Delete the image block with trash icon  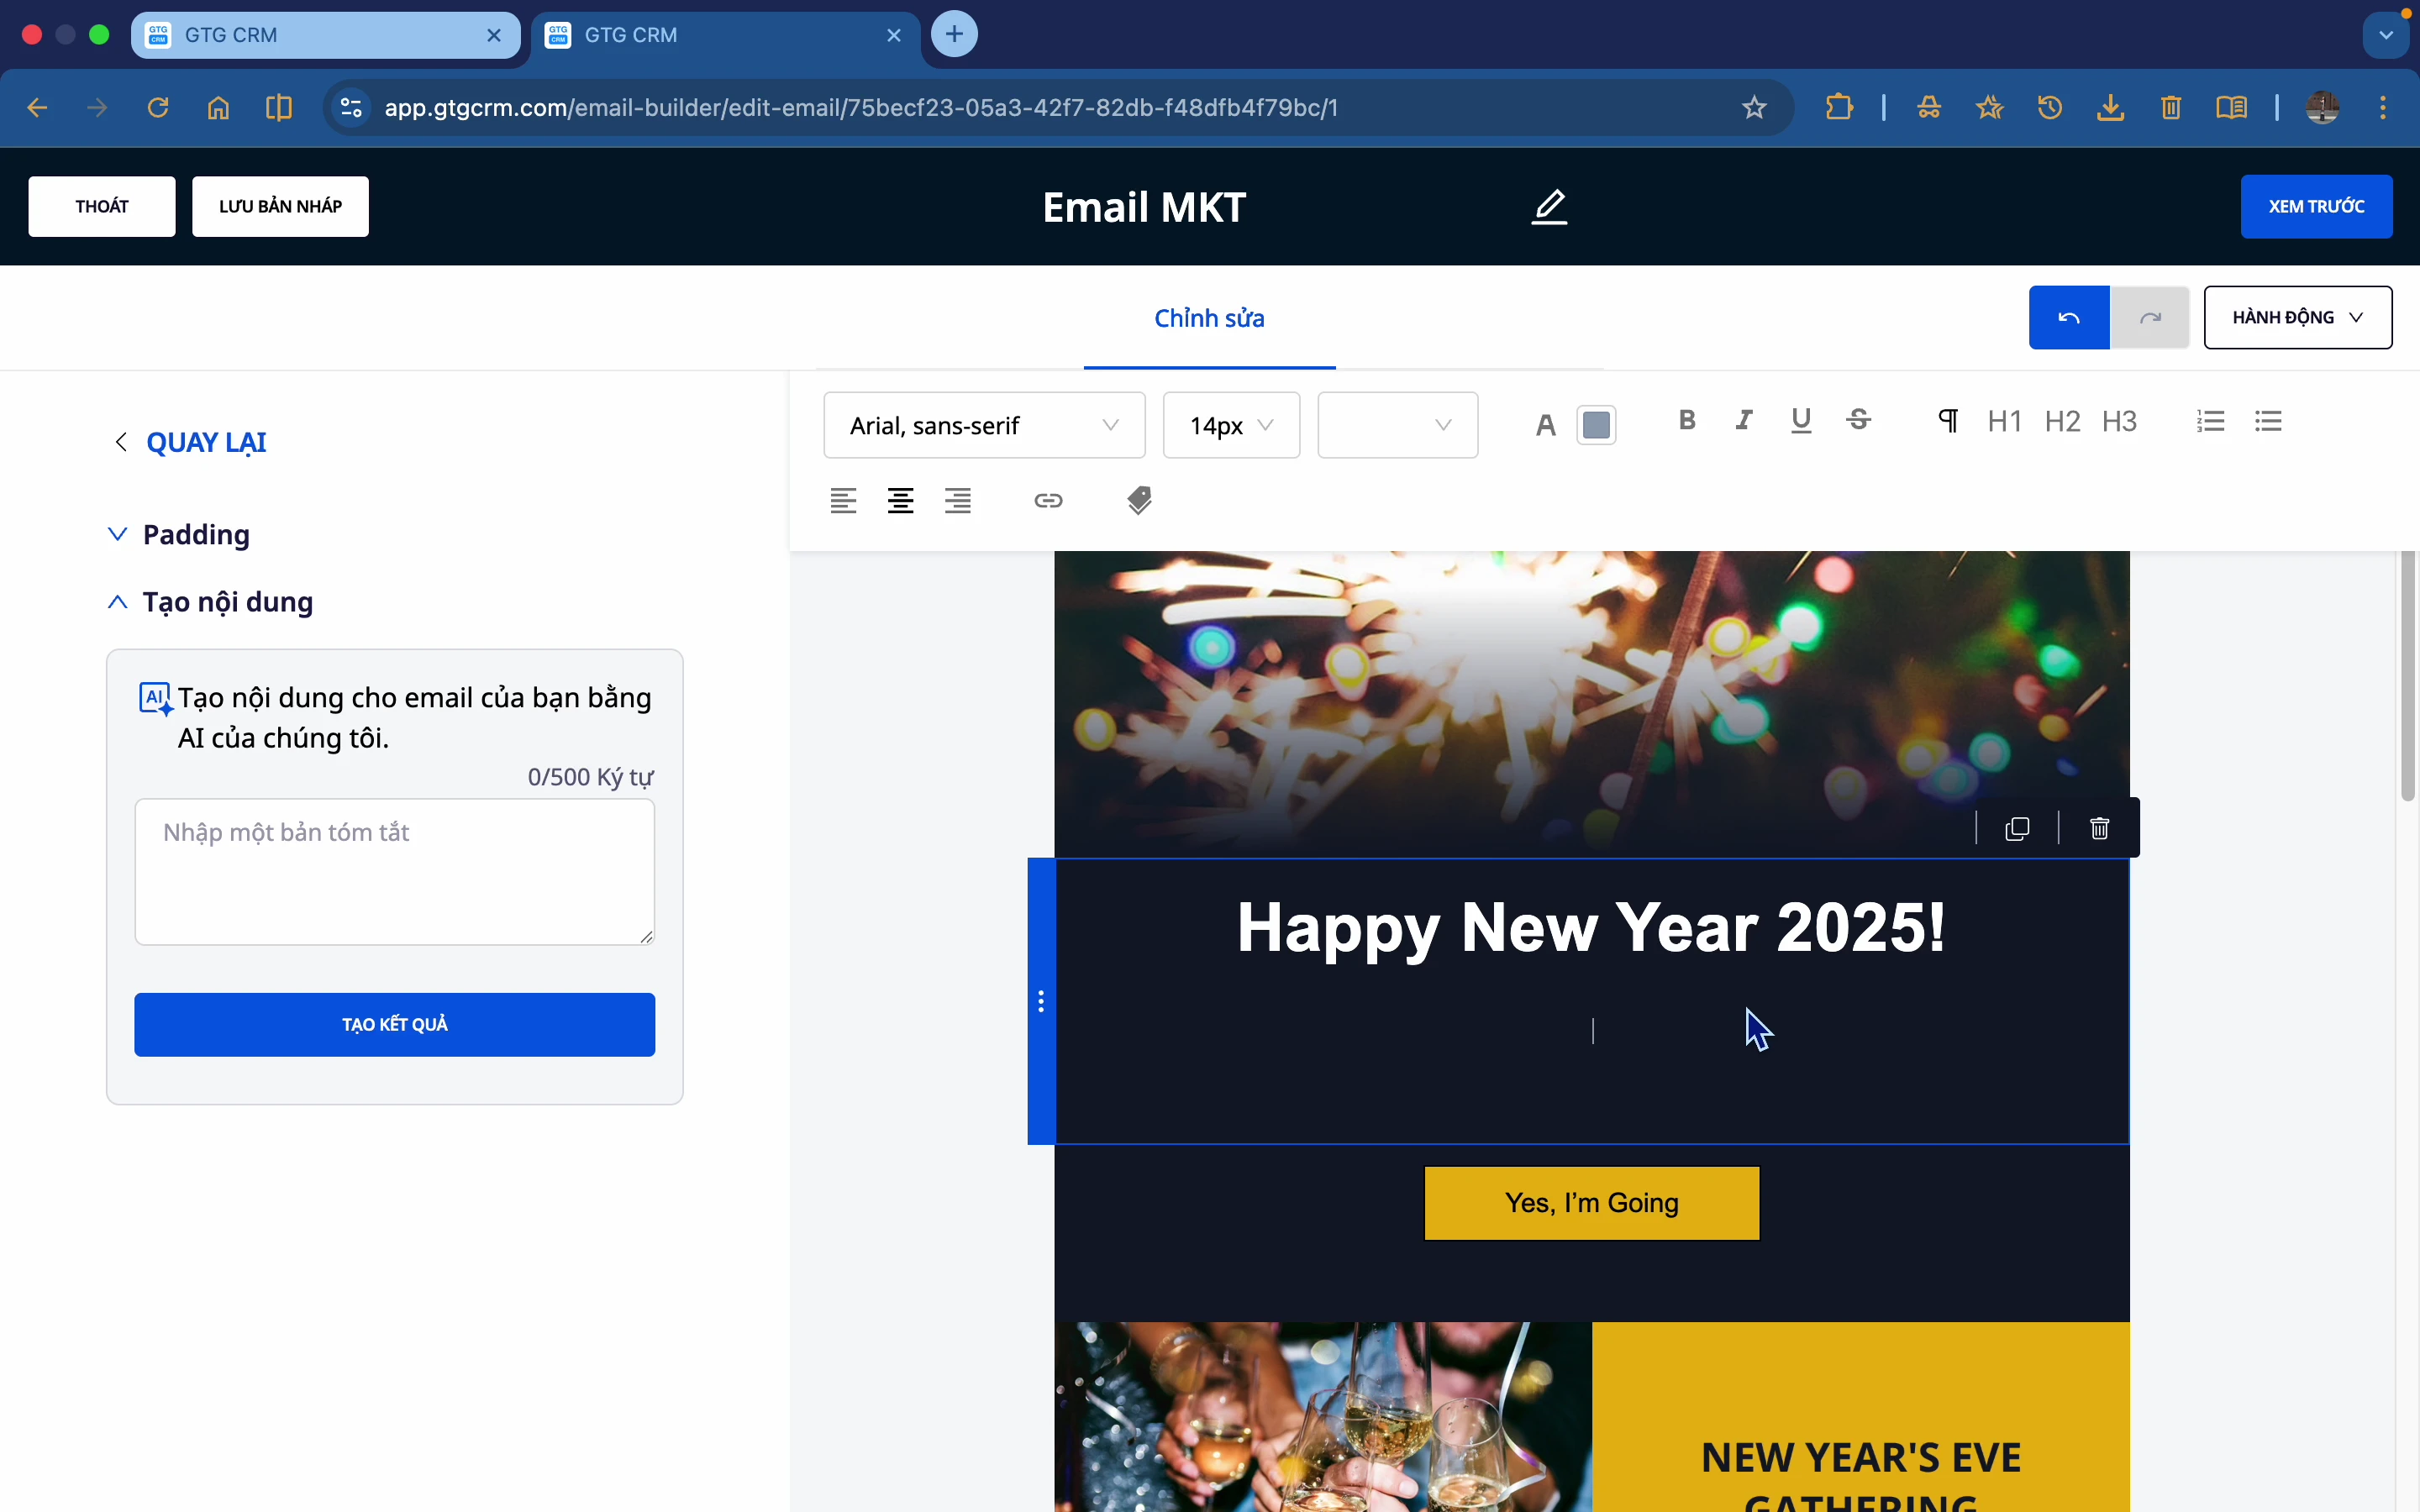click(x=2098, y=828)
